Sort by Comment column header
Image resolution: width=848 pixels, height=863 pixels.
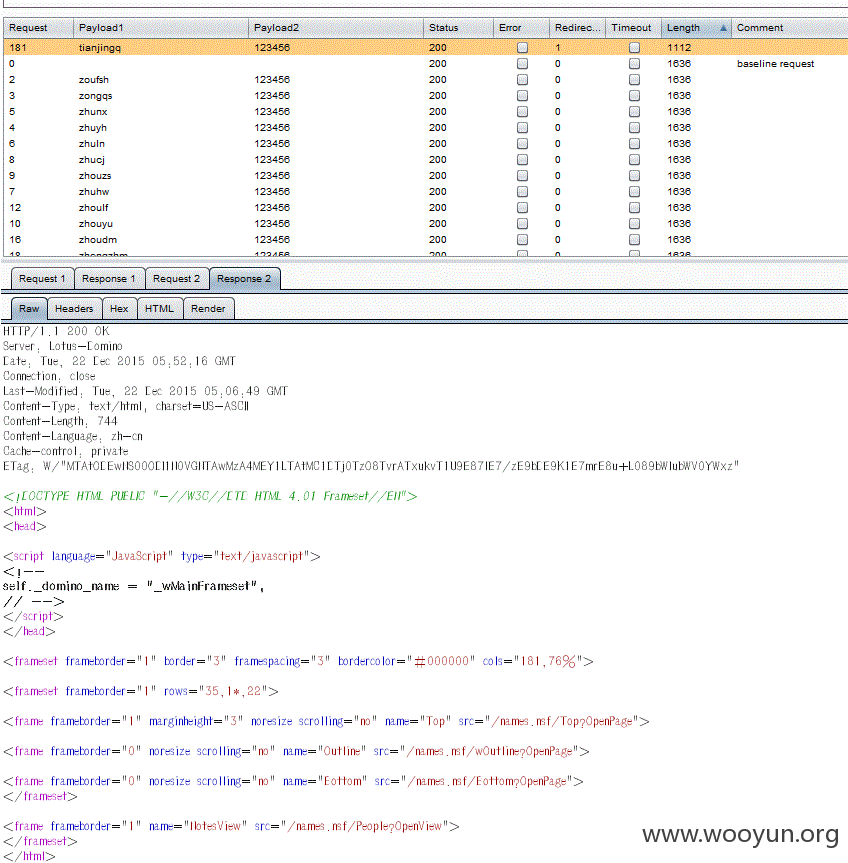[790, 28]
